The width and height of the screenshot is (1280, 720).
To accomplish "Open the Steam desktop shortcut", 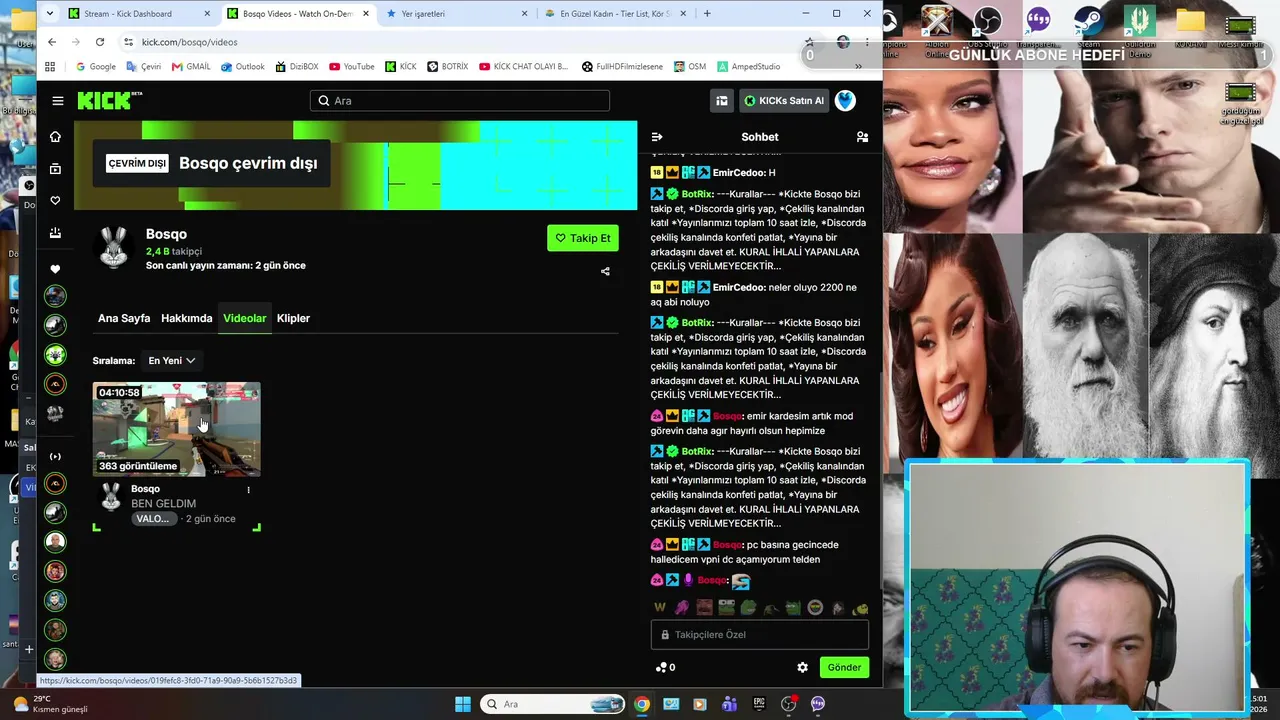I will click(x=1088, y=25).
